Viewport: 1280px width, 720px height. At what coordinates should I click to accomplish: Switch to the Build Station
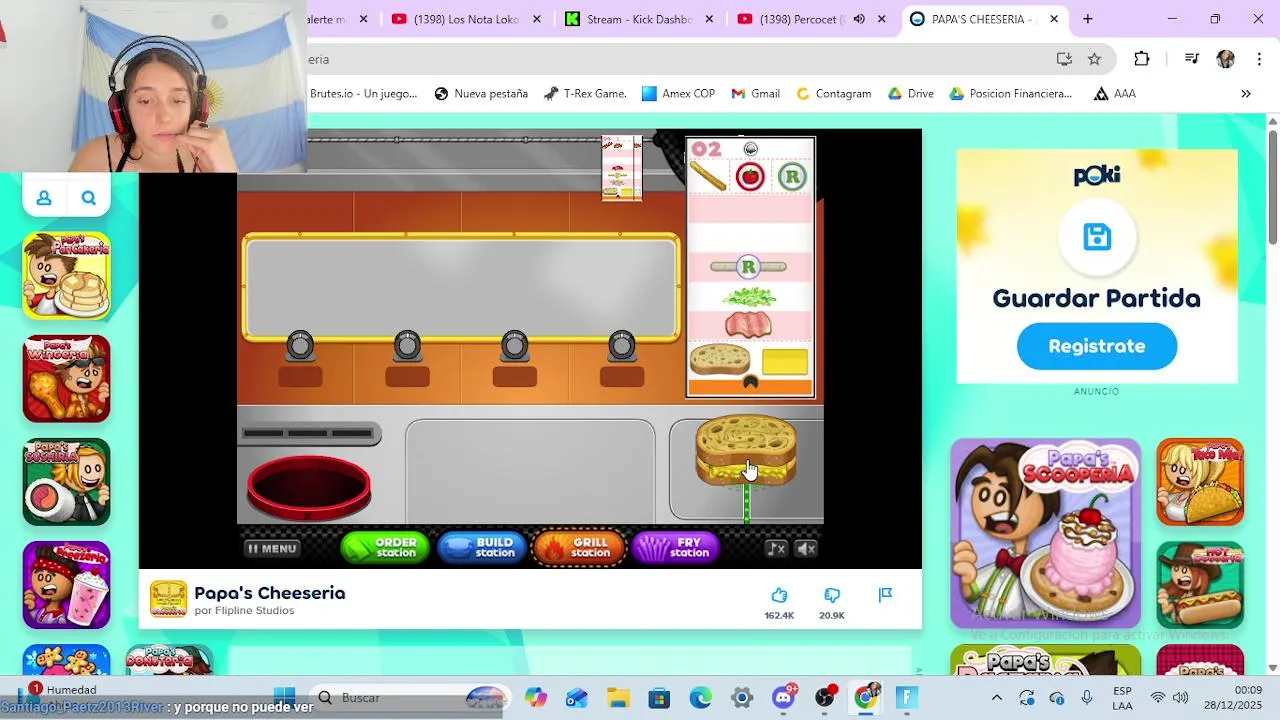coord(482,547)
